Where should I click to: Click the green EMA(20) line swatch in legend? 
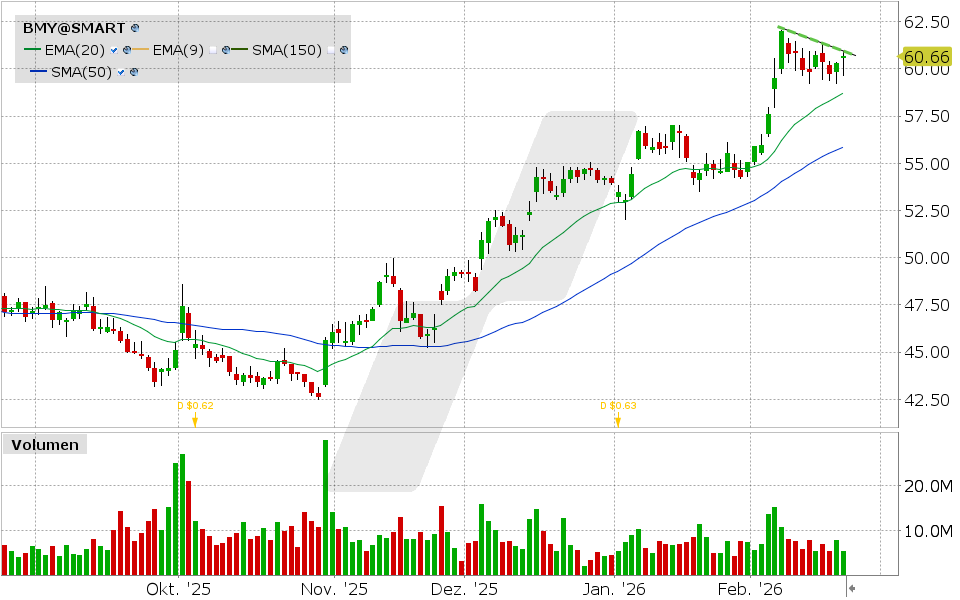[32, 49]
